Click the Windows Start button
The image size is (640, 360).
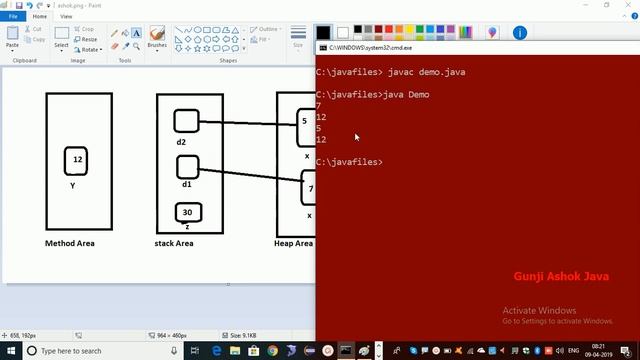click(11, 351)
